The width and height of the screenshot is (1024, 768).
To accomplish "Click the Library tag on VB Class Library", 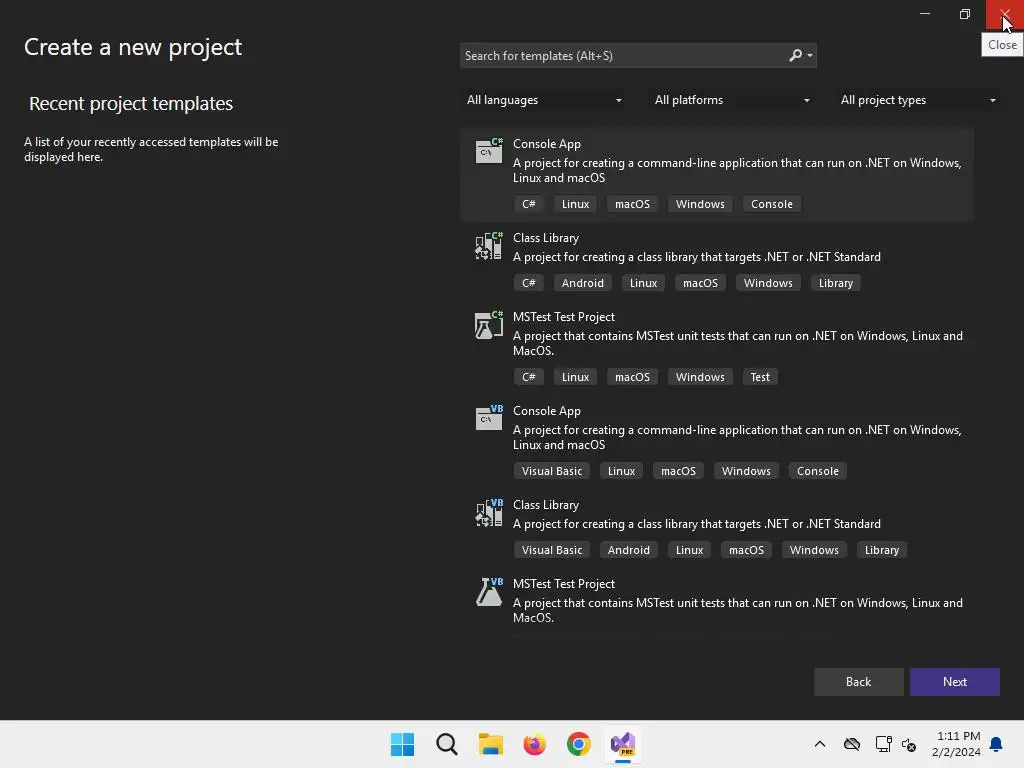I will (x=882, y=550).
